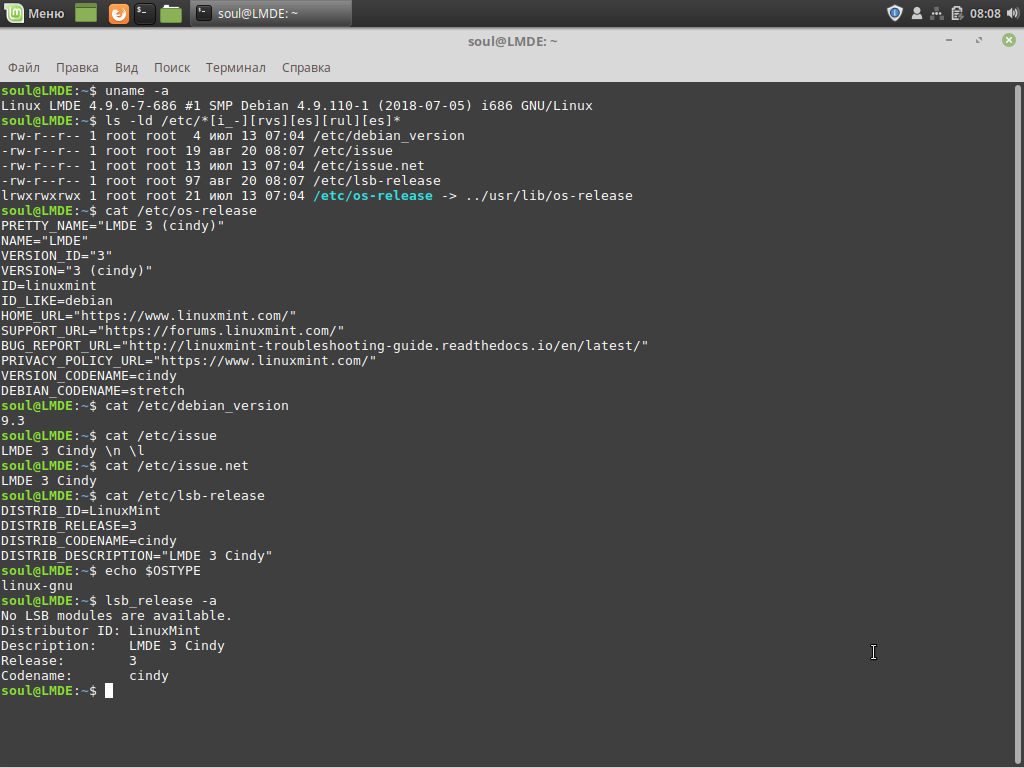1024x768 pixels.
Task: Click the VERSION_ID="3" line
Action: point(56,256)
